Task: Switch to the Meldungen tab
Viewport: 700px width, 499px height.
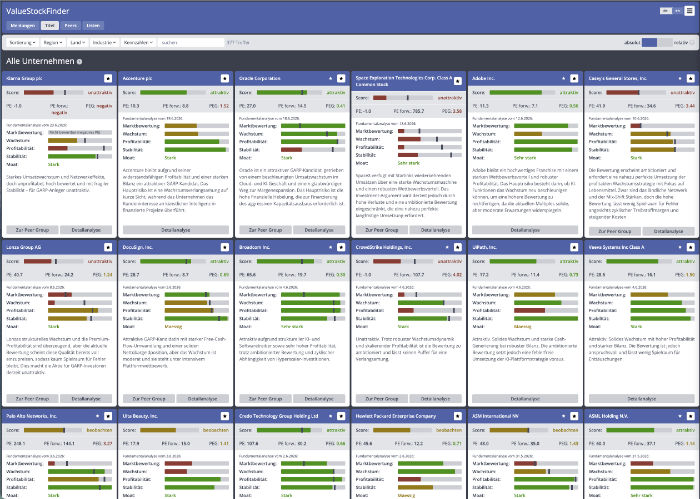Action: [x=23, y=25]
